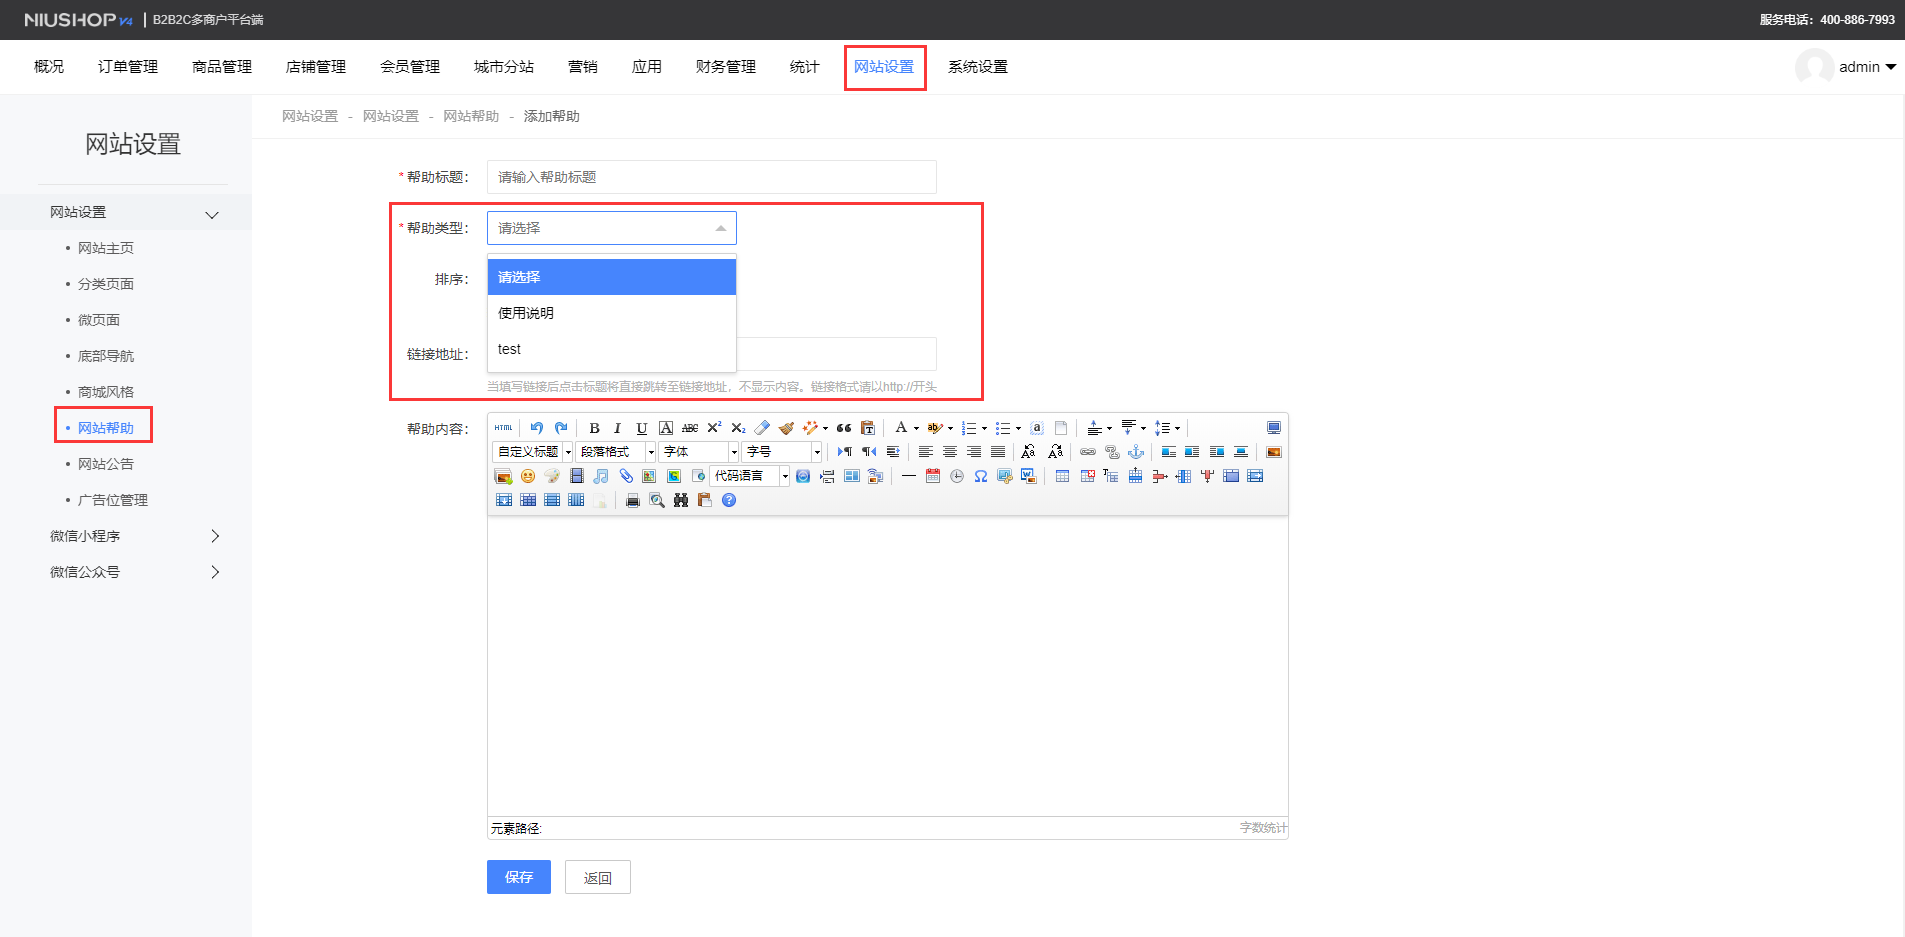Open the 订单管理 top menu
The height and width of the screenshot is (937, 1905).
[128, 67]
